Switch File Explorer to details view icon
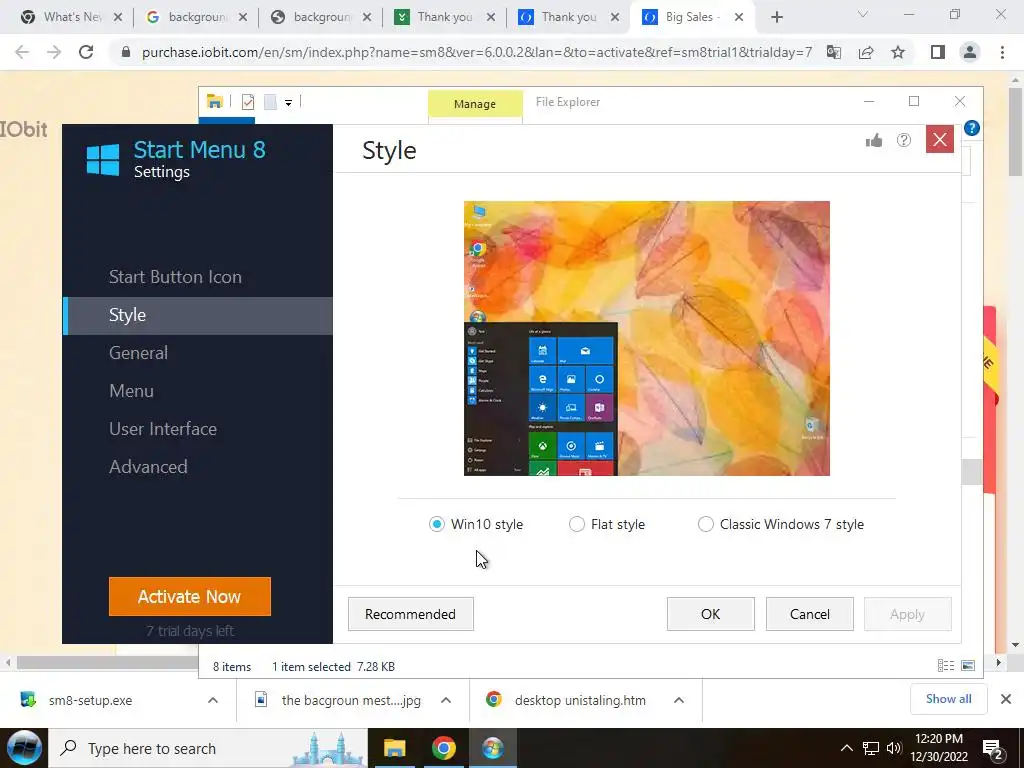1024x768 pixels. click(x=946, y=665)
